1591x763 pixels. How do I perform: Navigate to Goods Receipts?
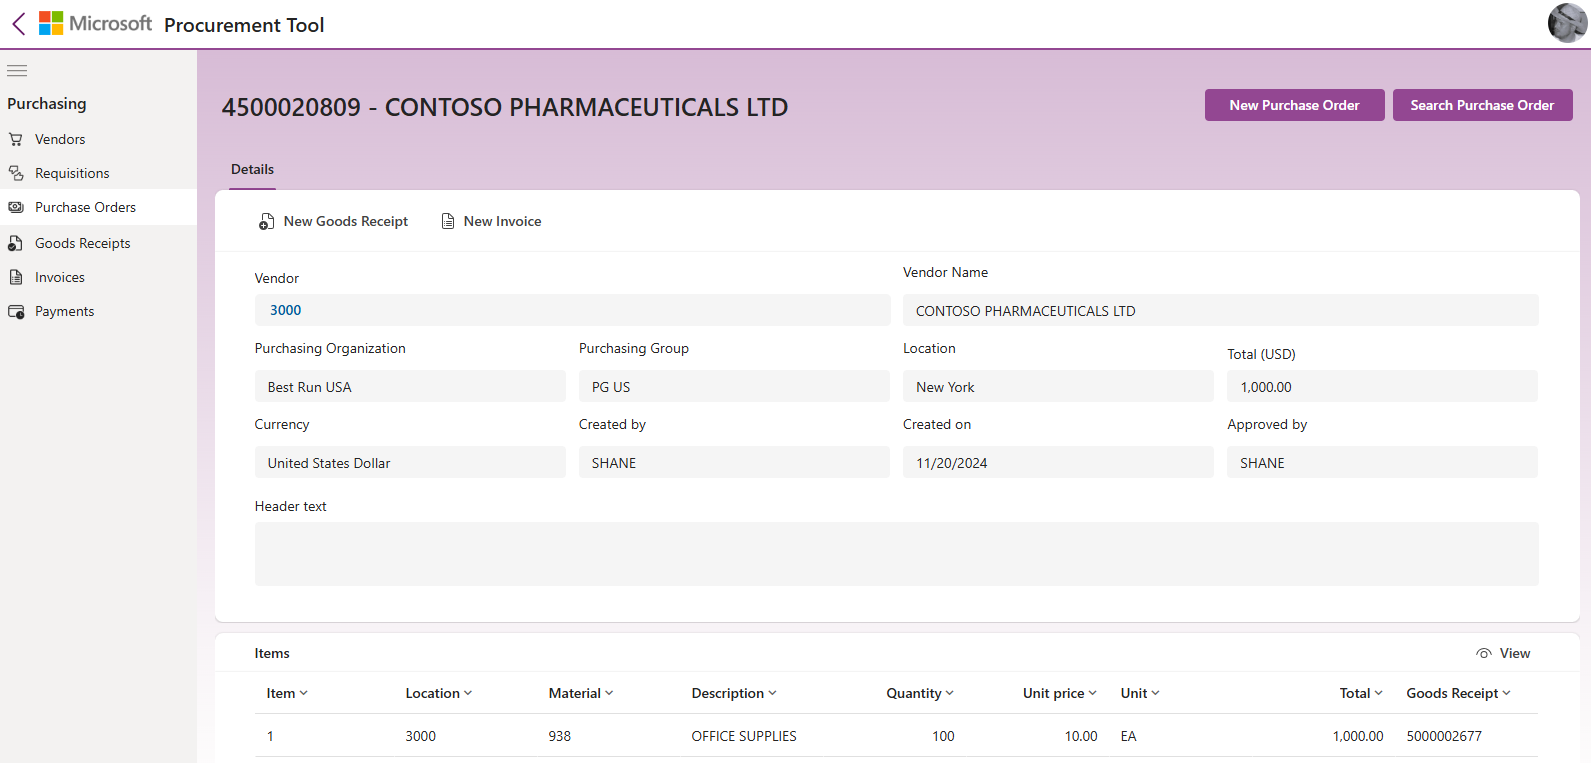tap(83, 243)
